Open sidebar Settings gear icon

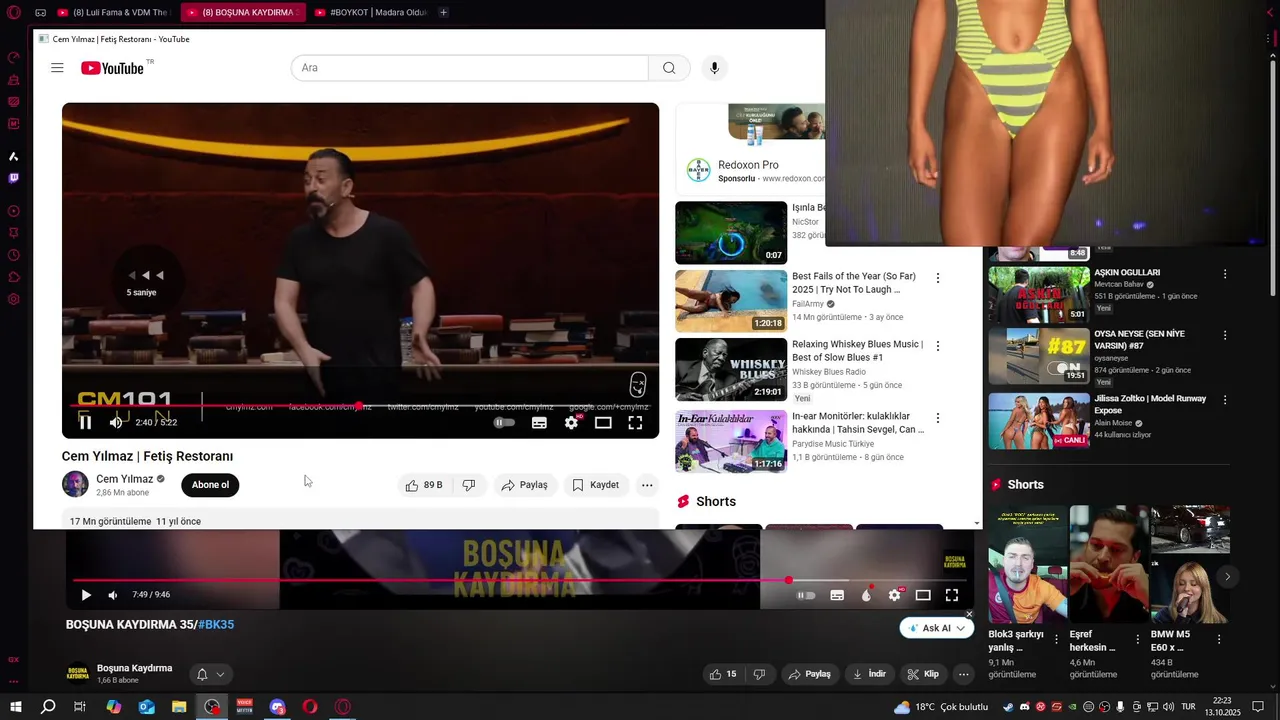coord(14,299)
